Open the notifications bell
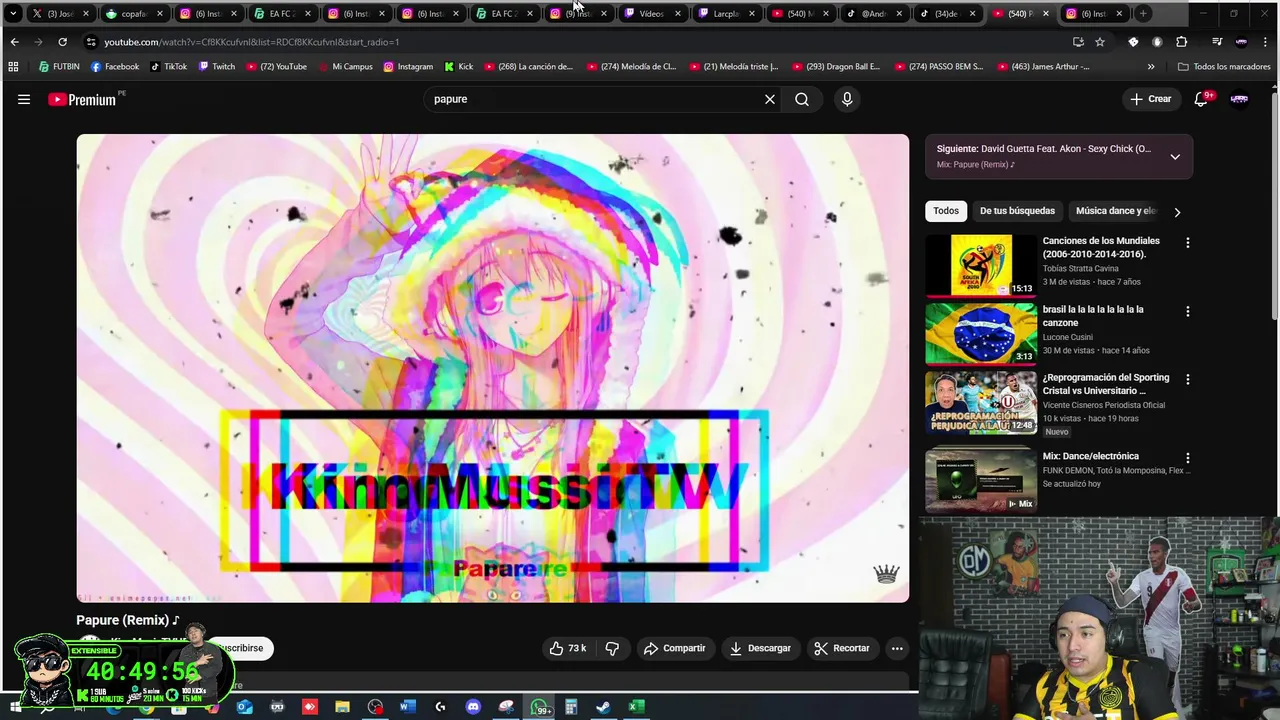 click(x=1201, y=99)
